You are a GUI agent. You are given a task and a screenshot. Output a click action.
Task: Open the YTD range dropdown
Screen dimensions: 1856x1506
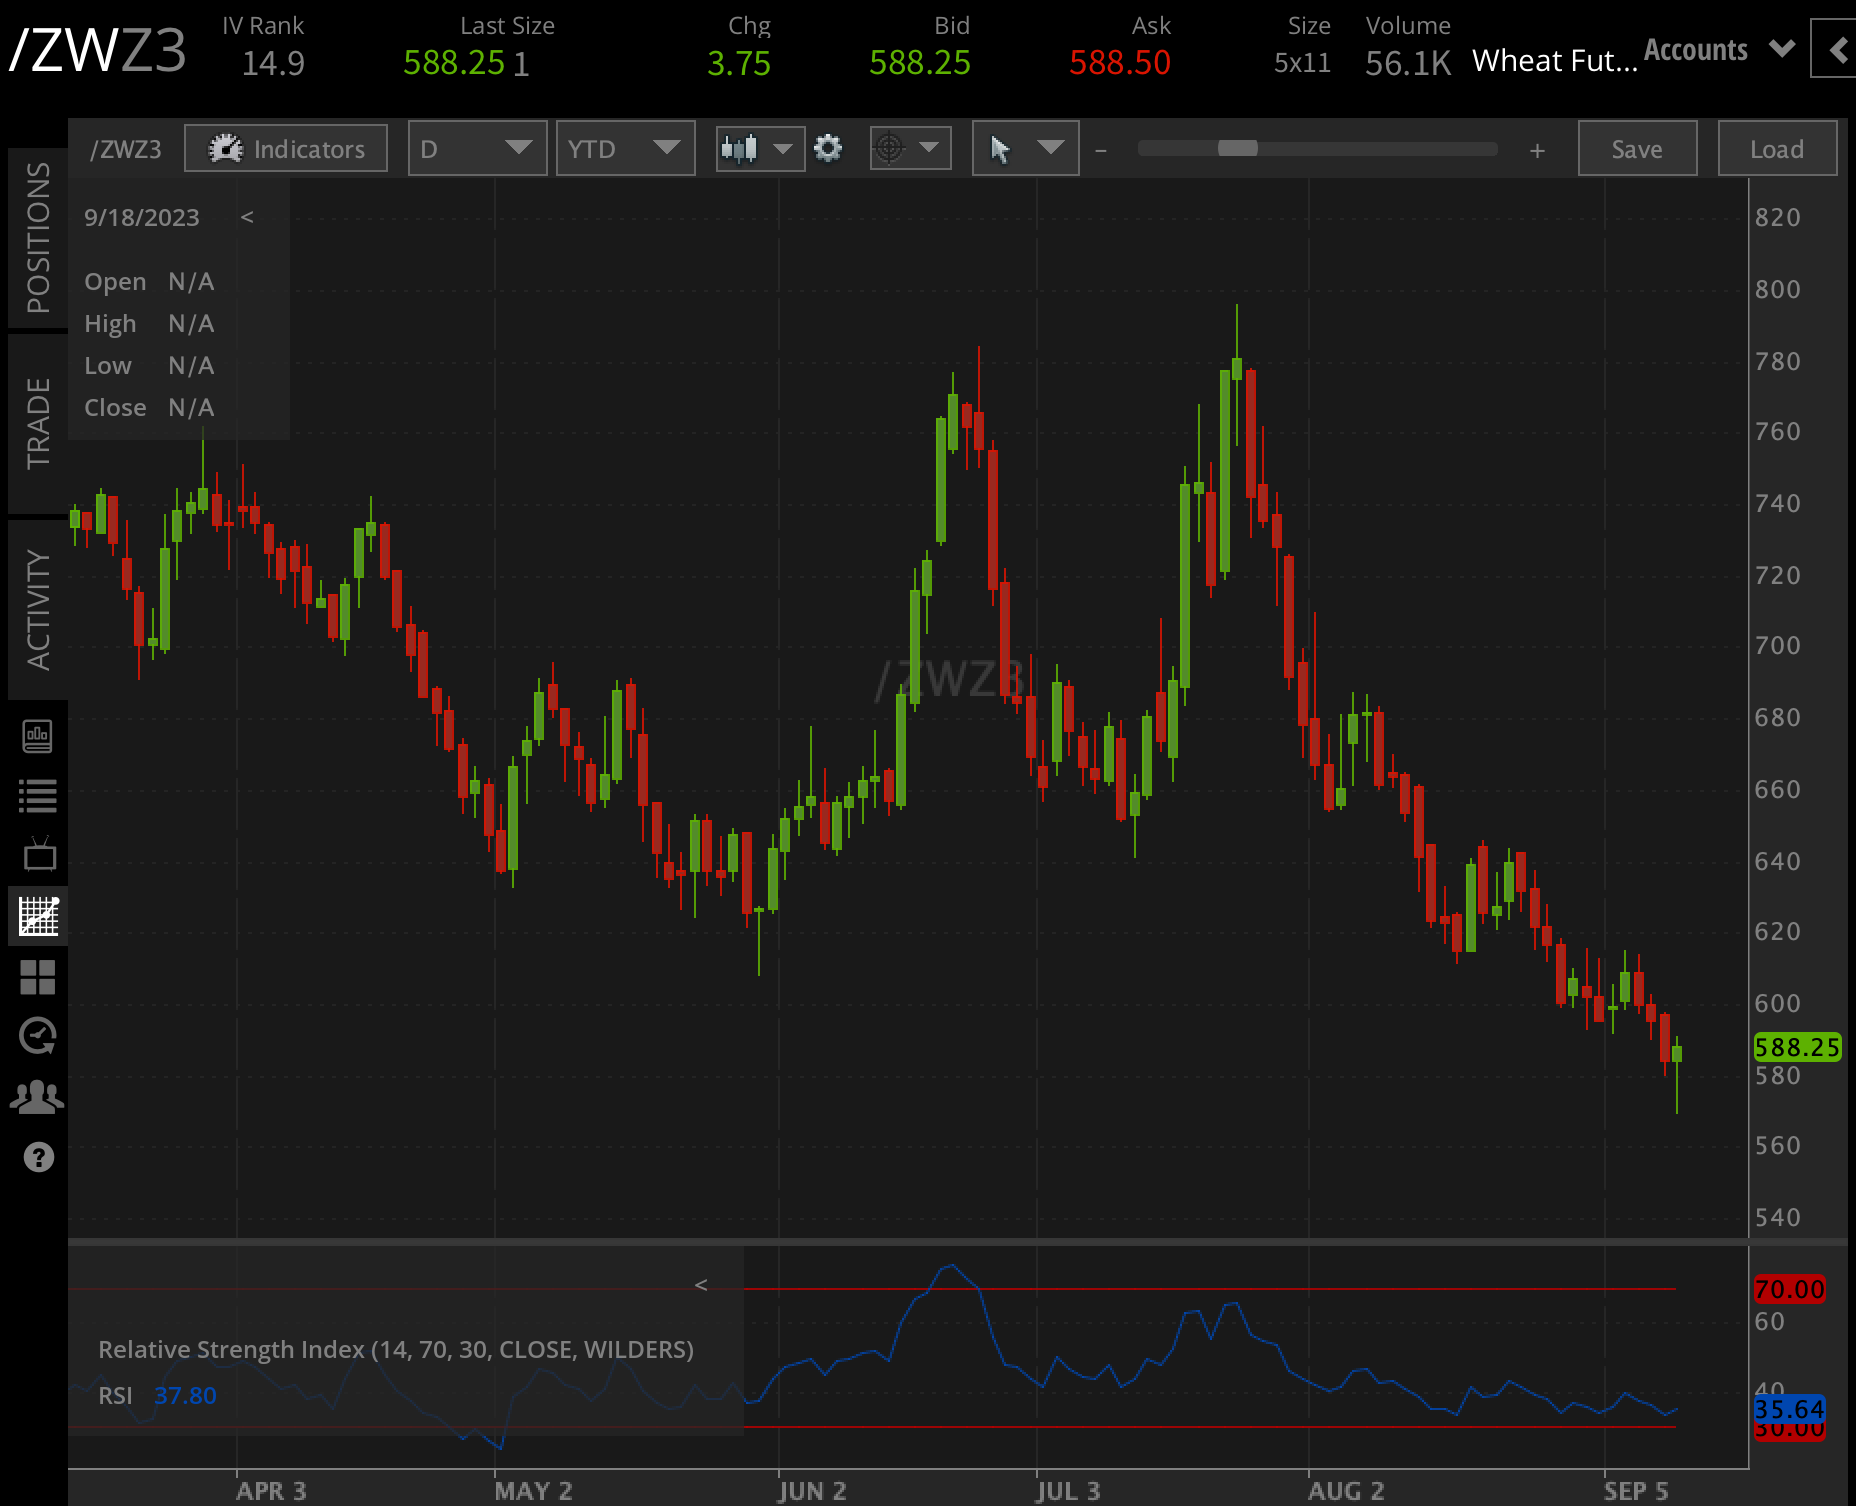[x=625, y=148]
